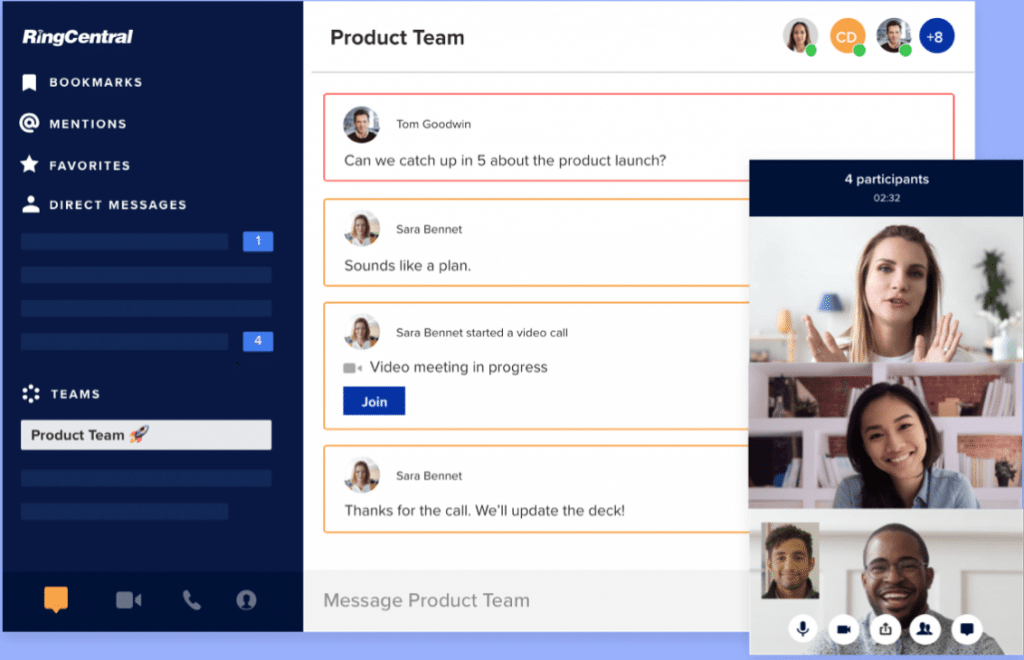Expand the +8 additional members badge
This screenshot has height=660, width=1024.
(937, 37)
